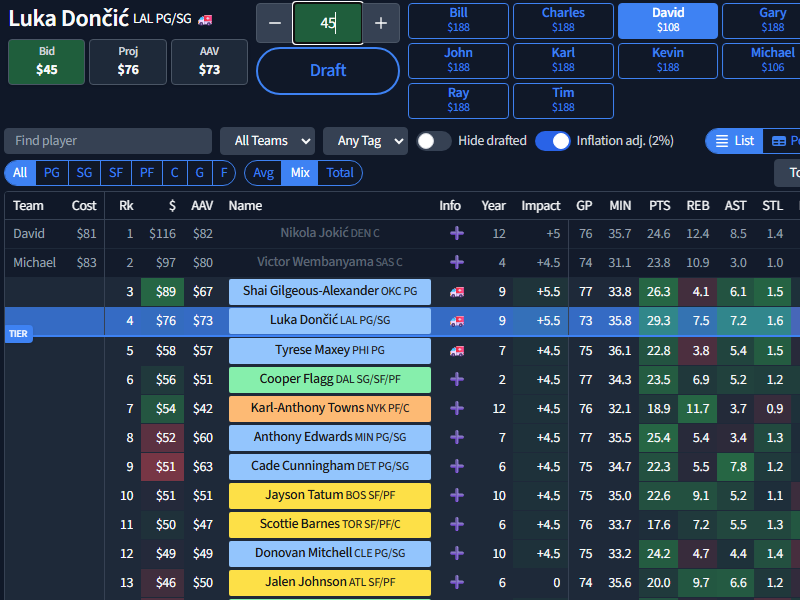The height and width of the screenshot is (600, 800).
Task: Click the plus info icon for Anthony Edwards
Action: [457, 437]
